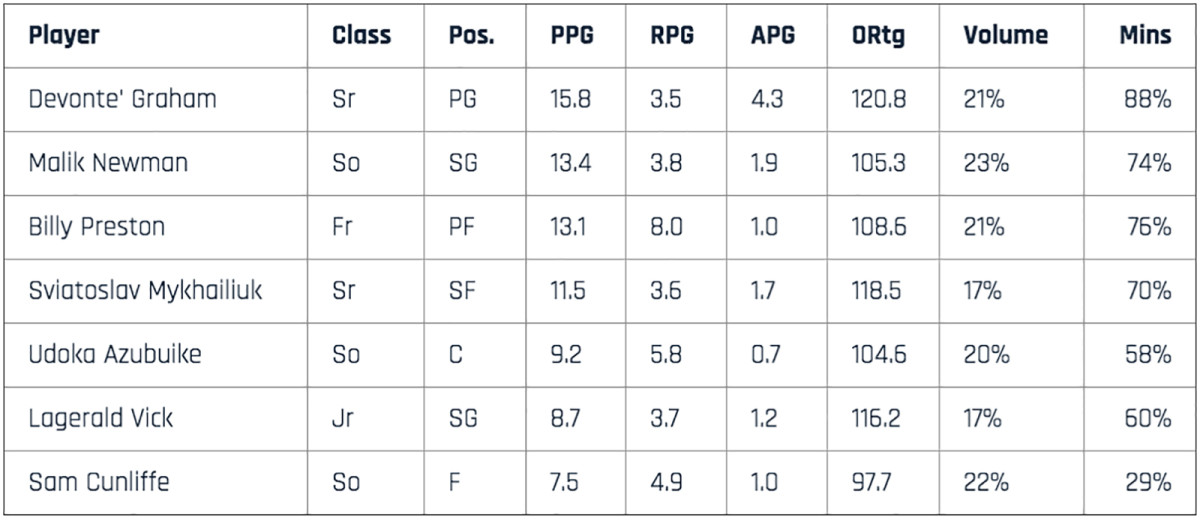
Task: Click Malik Newman's name
Action: tap(108, 163)
